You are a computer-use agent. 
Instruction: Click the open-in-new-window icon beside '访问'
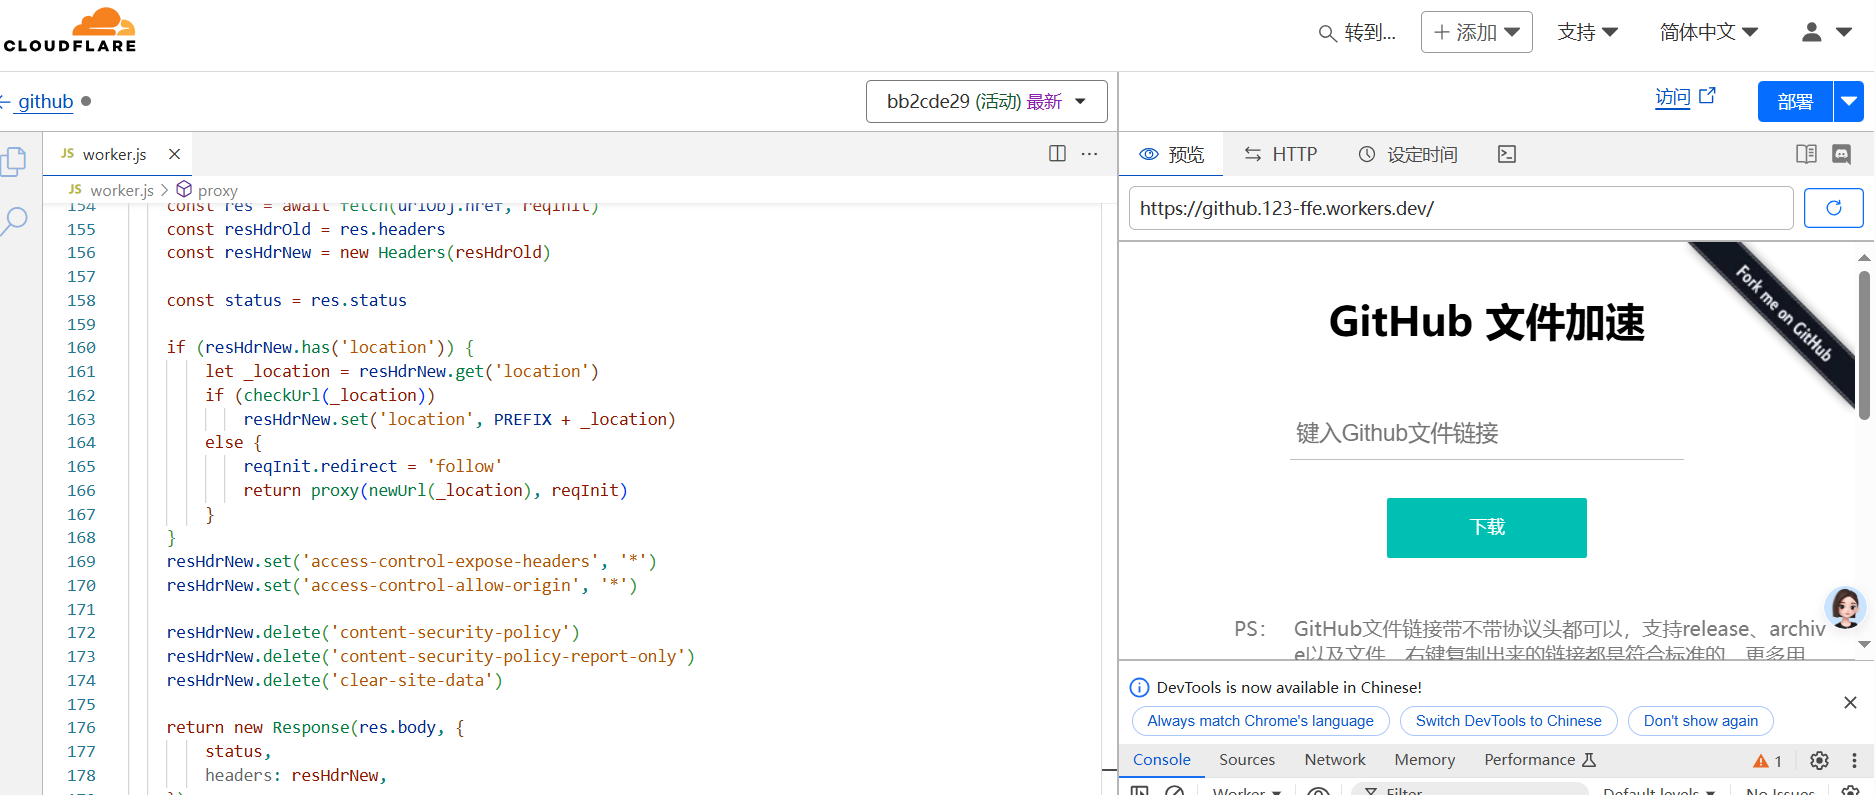tap(1707, 96)
